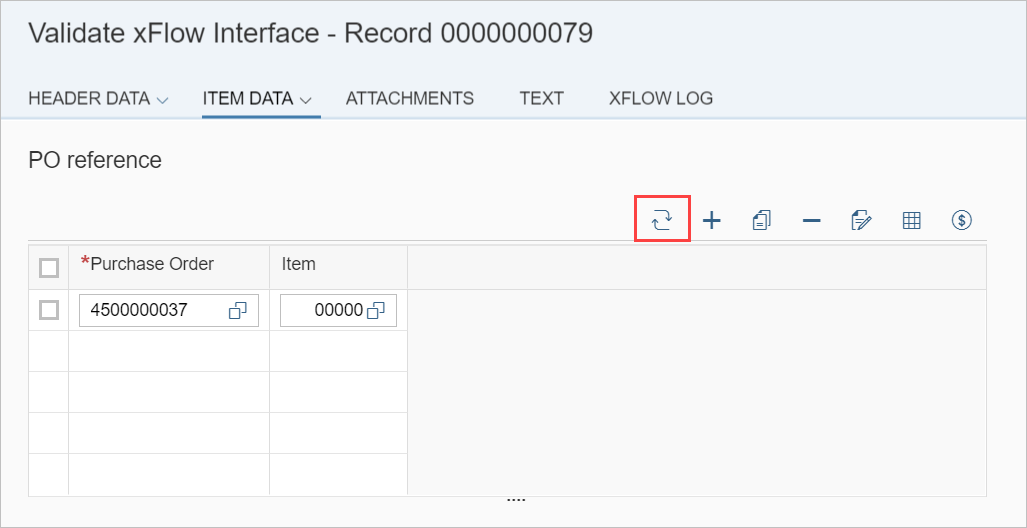Delete row using the minus icon
The image size is (1027, 528).
811,221
